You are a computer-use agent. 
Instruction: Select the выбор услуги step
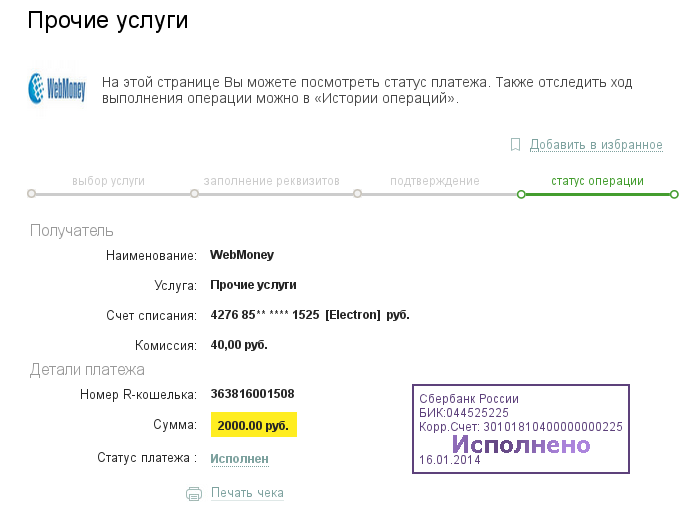tap(108, 181)
